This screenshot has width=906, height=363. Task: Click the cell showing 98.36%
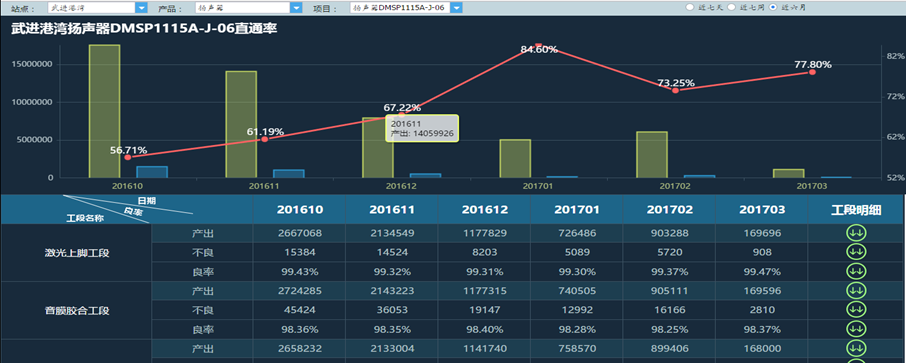tap(299, 329)
